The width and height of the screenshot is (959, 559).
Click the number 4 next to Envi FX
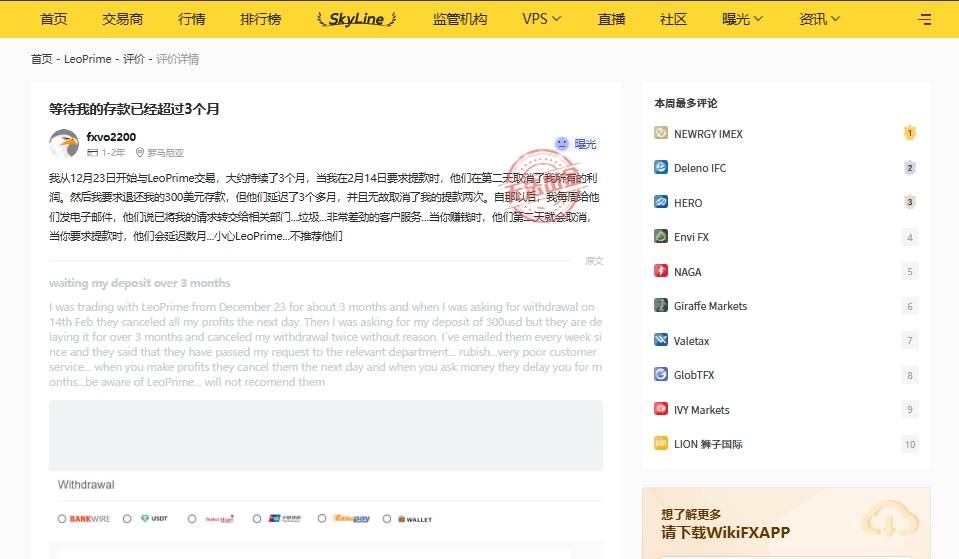coord(909,237)
